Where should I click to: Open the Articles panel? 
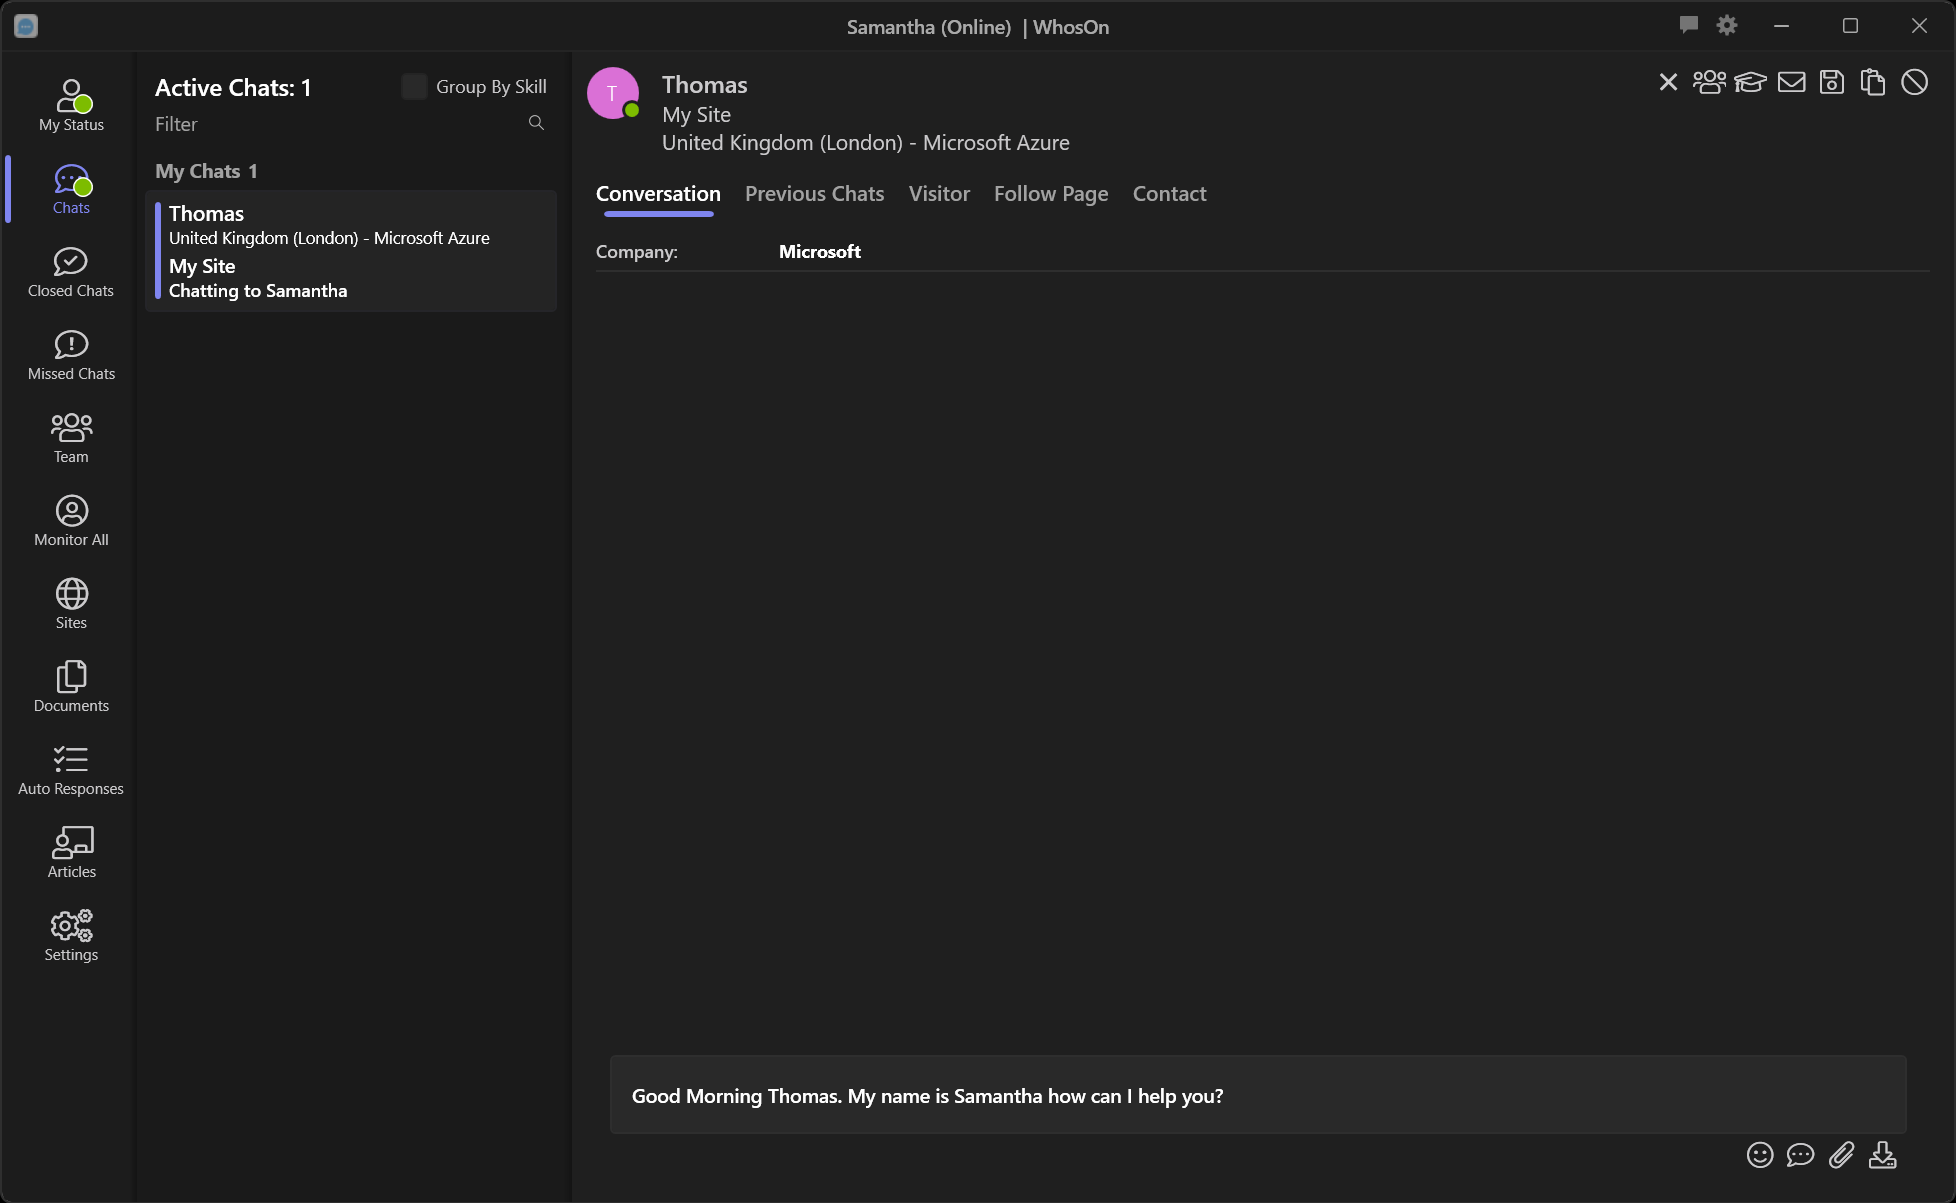(71, 852)
